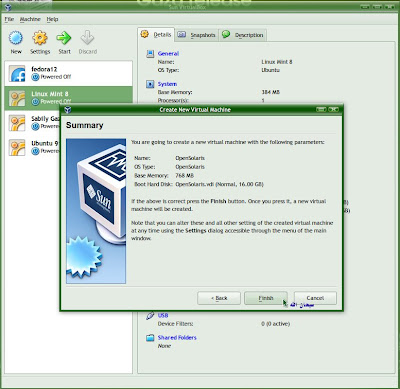Switch to the Description tab

coord(243,35)
